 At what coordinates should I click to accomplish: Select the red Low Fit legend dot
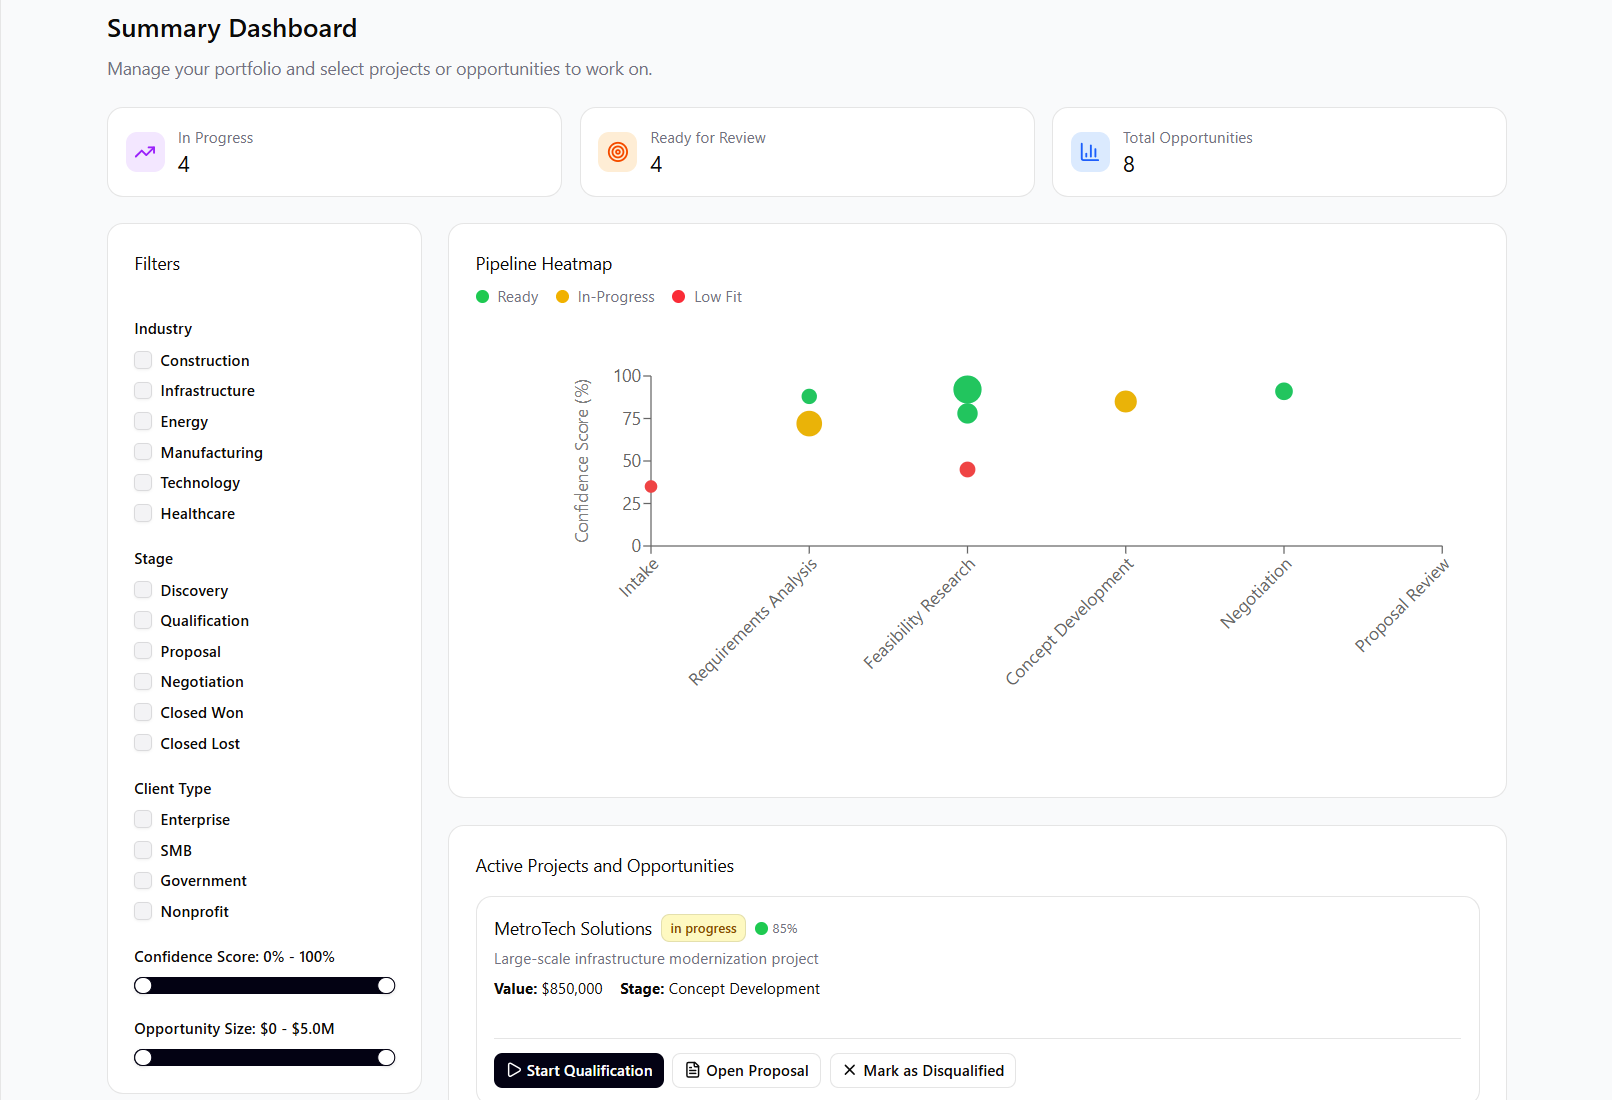[x=679, y=296]
